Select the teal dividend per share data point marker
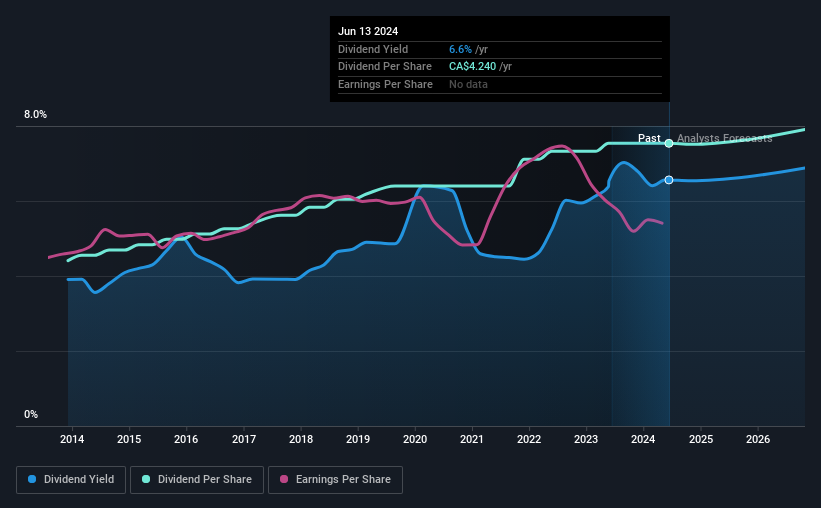This screenshot has width=821, height=508. click(x=669, y=143)
